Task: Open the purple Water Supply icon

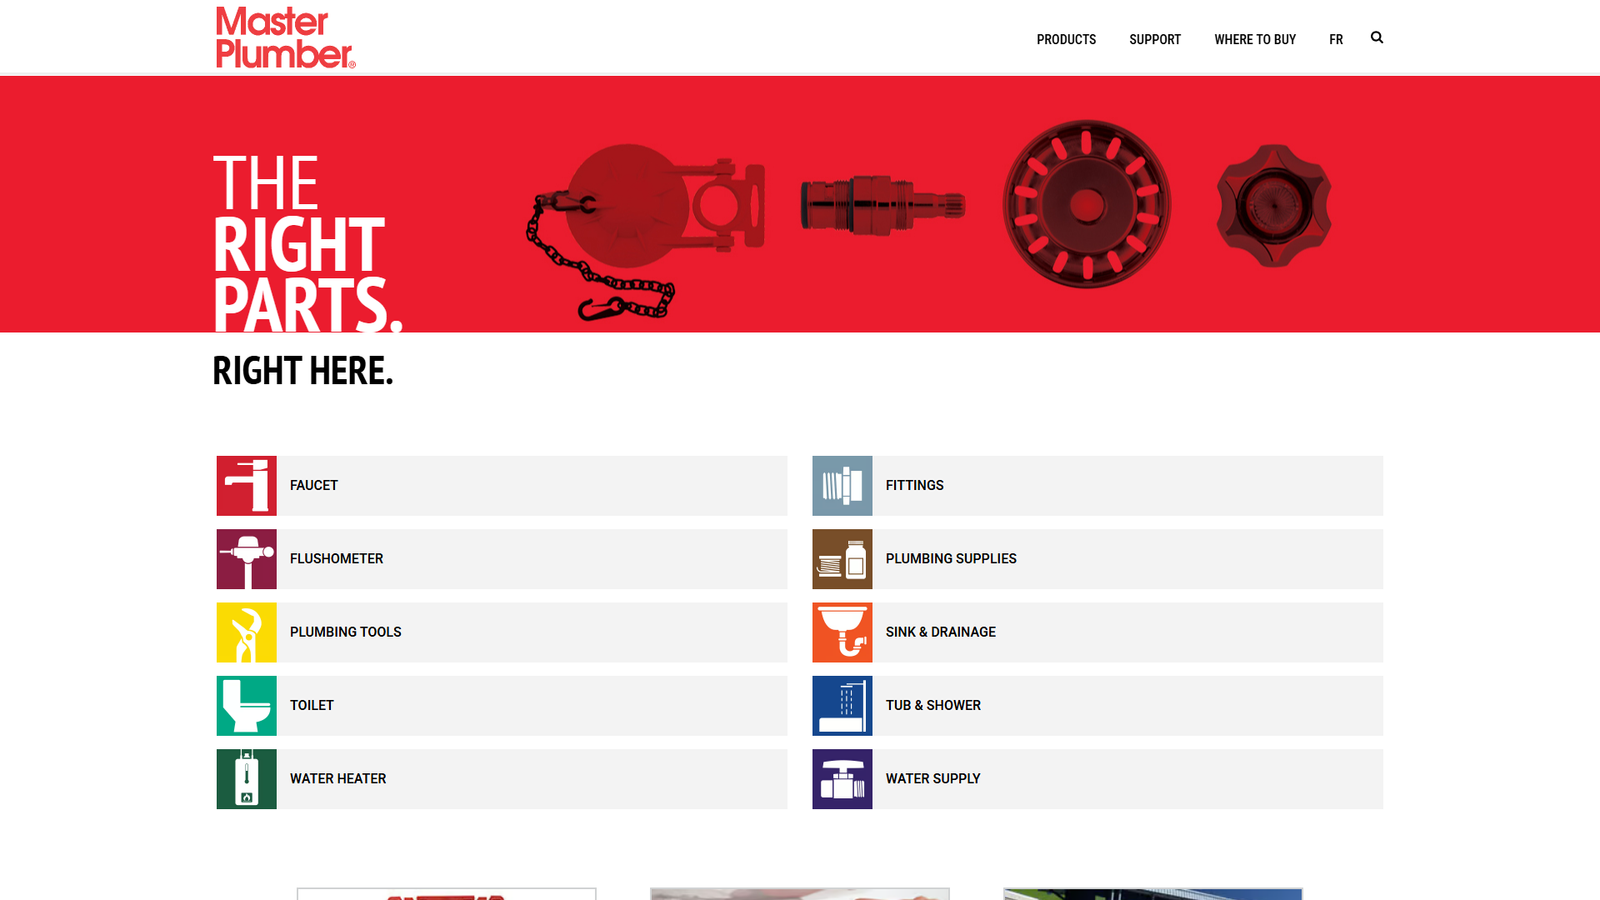Action: (x=842, y=779)
